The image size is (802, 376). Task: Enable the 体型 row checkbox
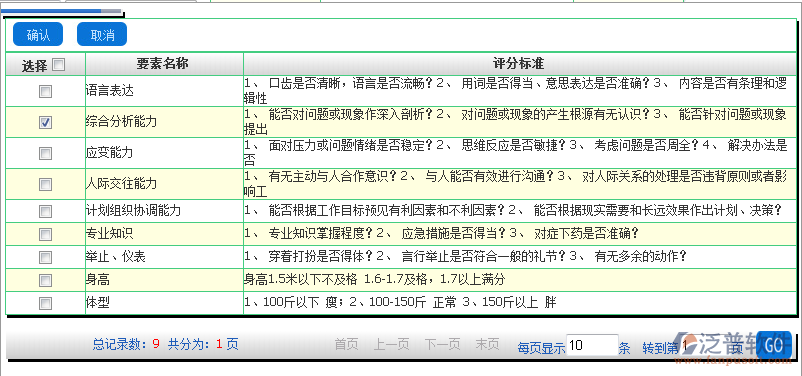46,303
